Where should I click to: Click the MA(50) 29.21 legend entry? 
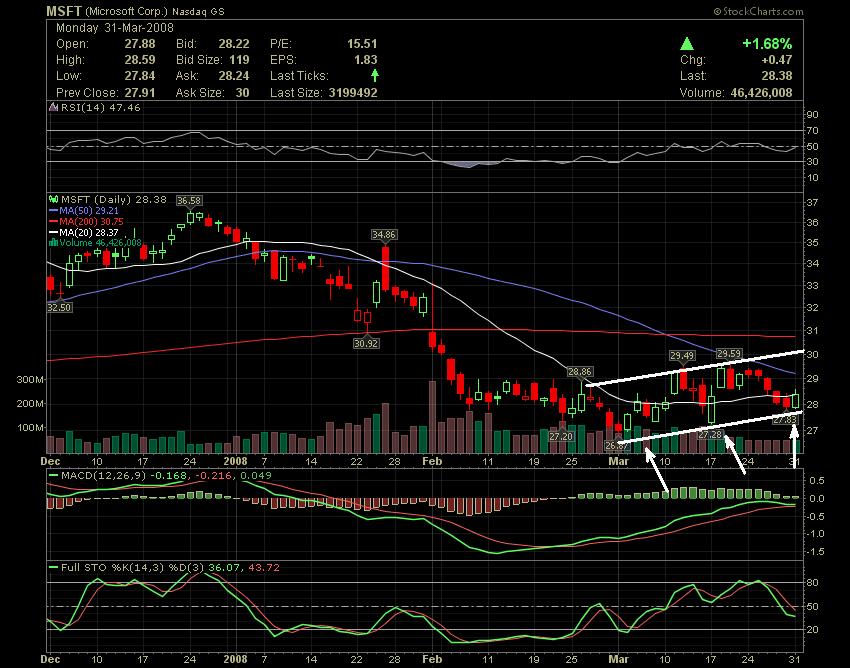(x=89, y=210)
